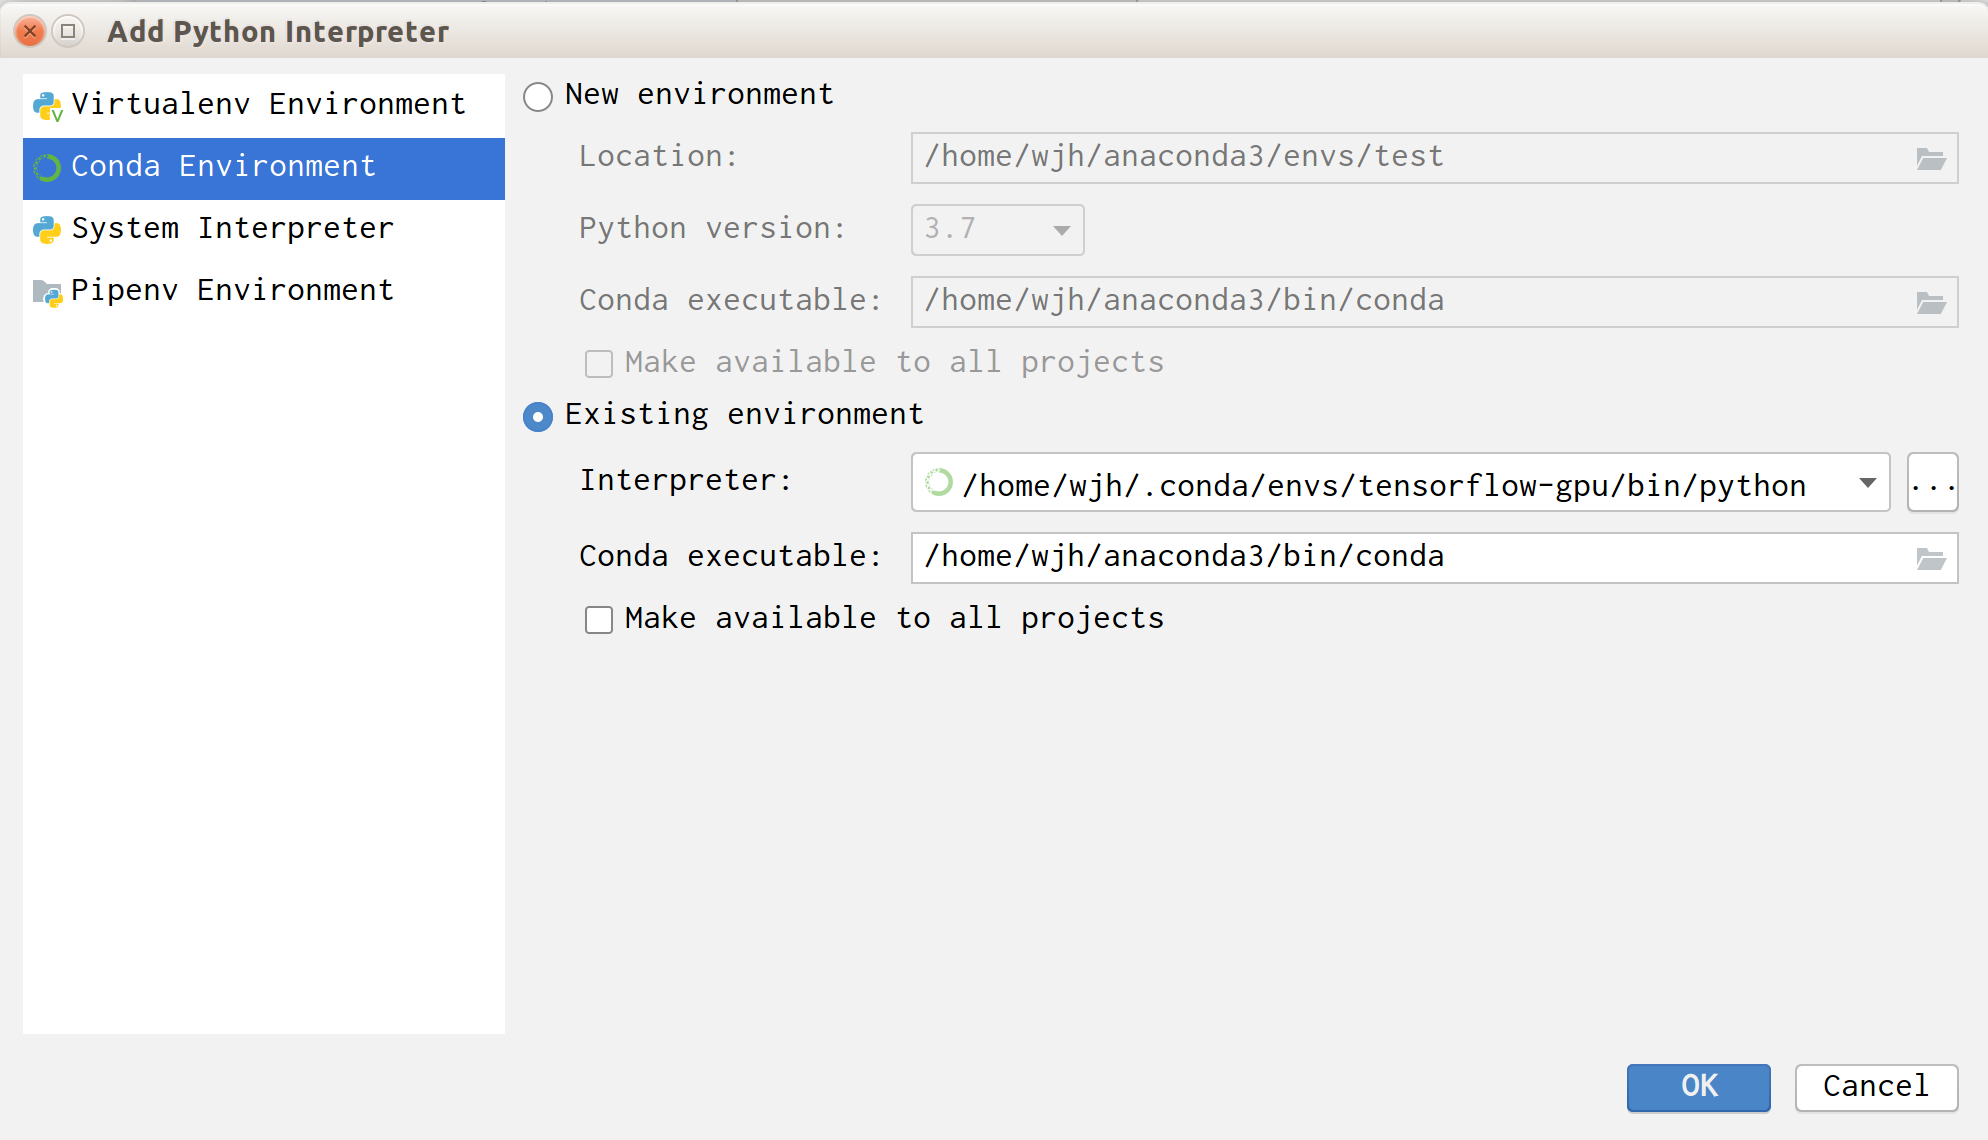
Task: Enable Make available to all projects under Existing environment
Action: 599,620
